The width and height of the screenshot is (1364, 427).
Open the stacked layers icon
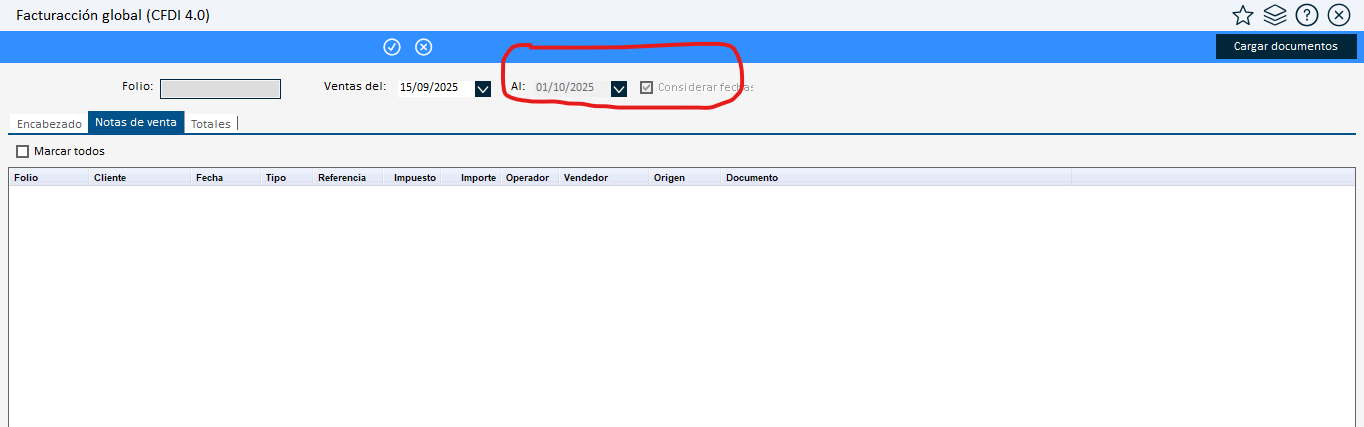1274,15
